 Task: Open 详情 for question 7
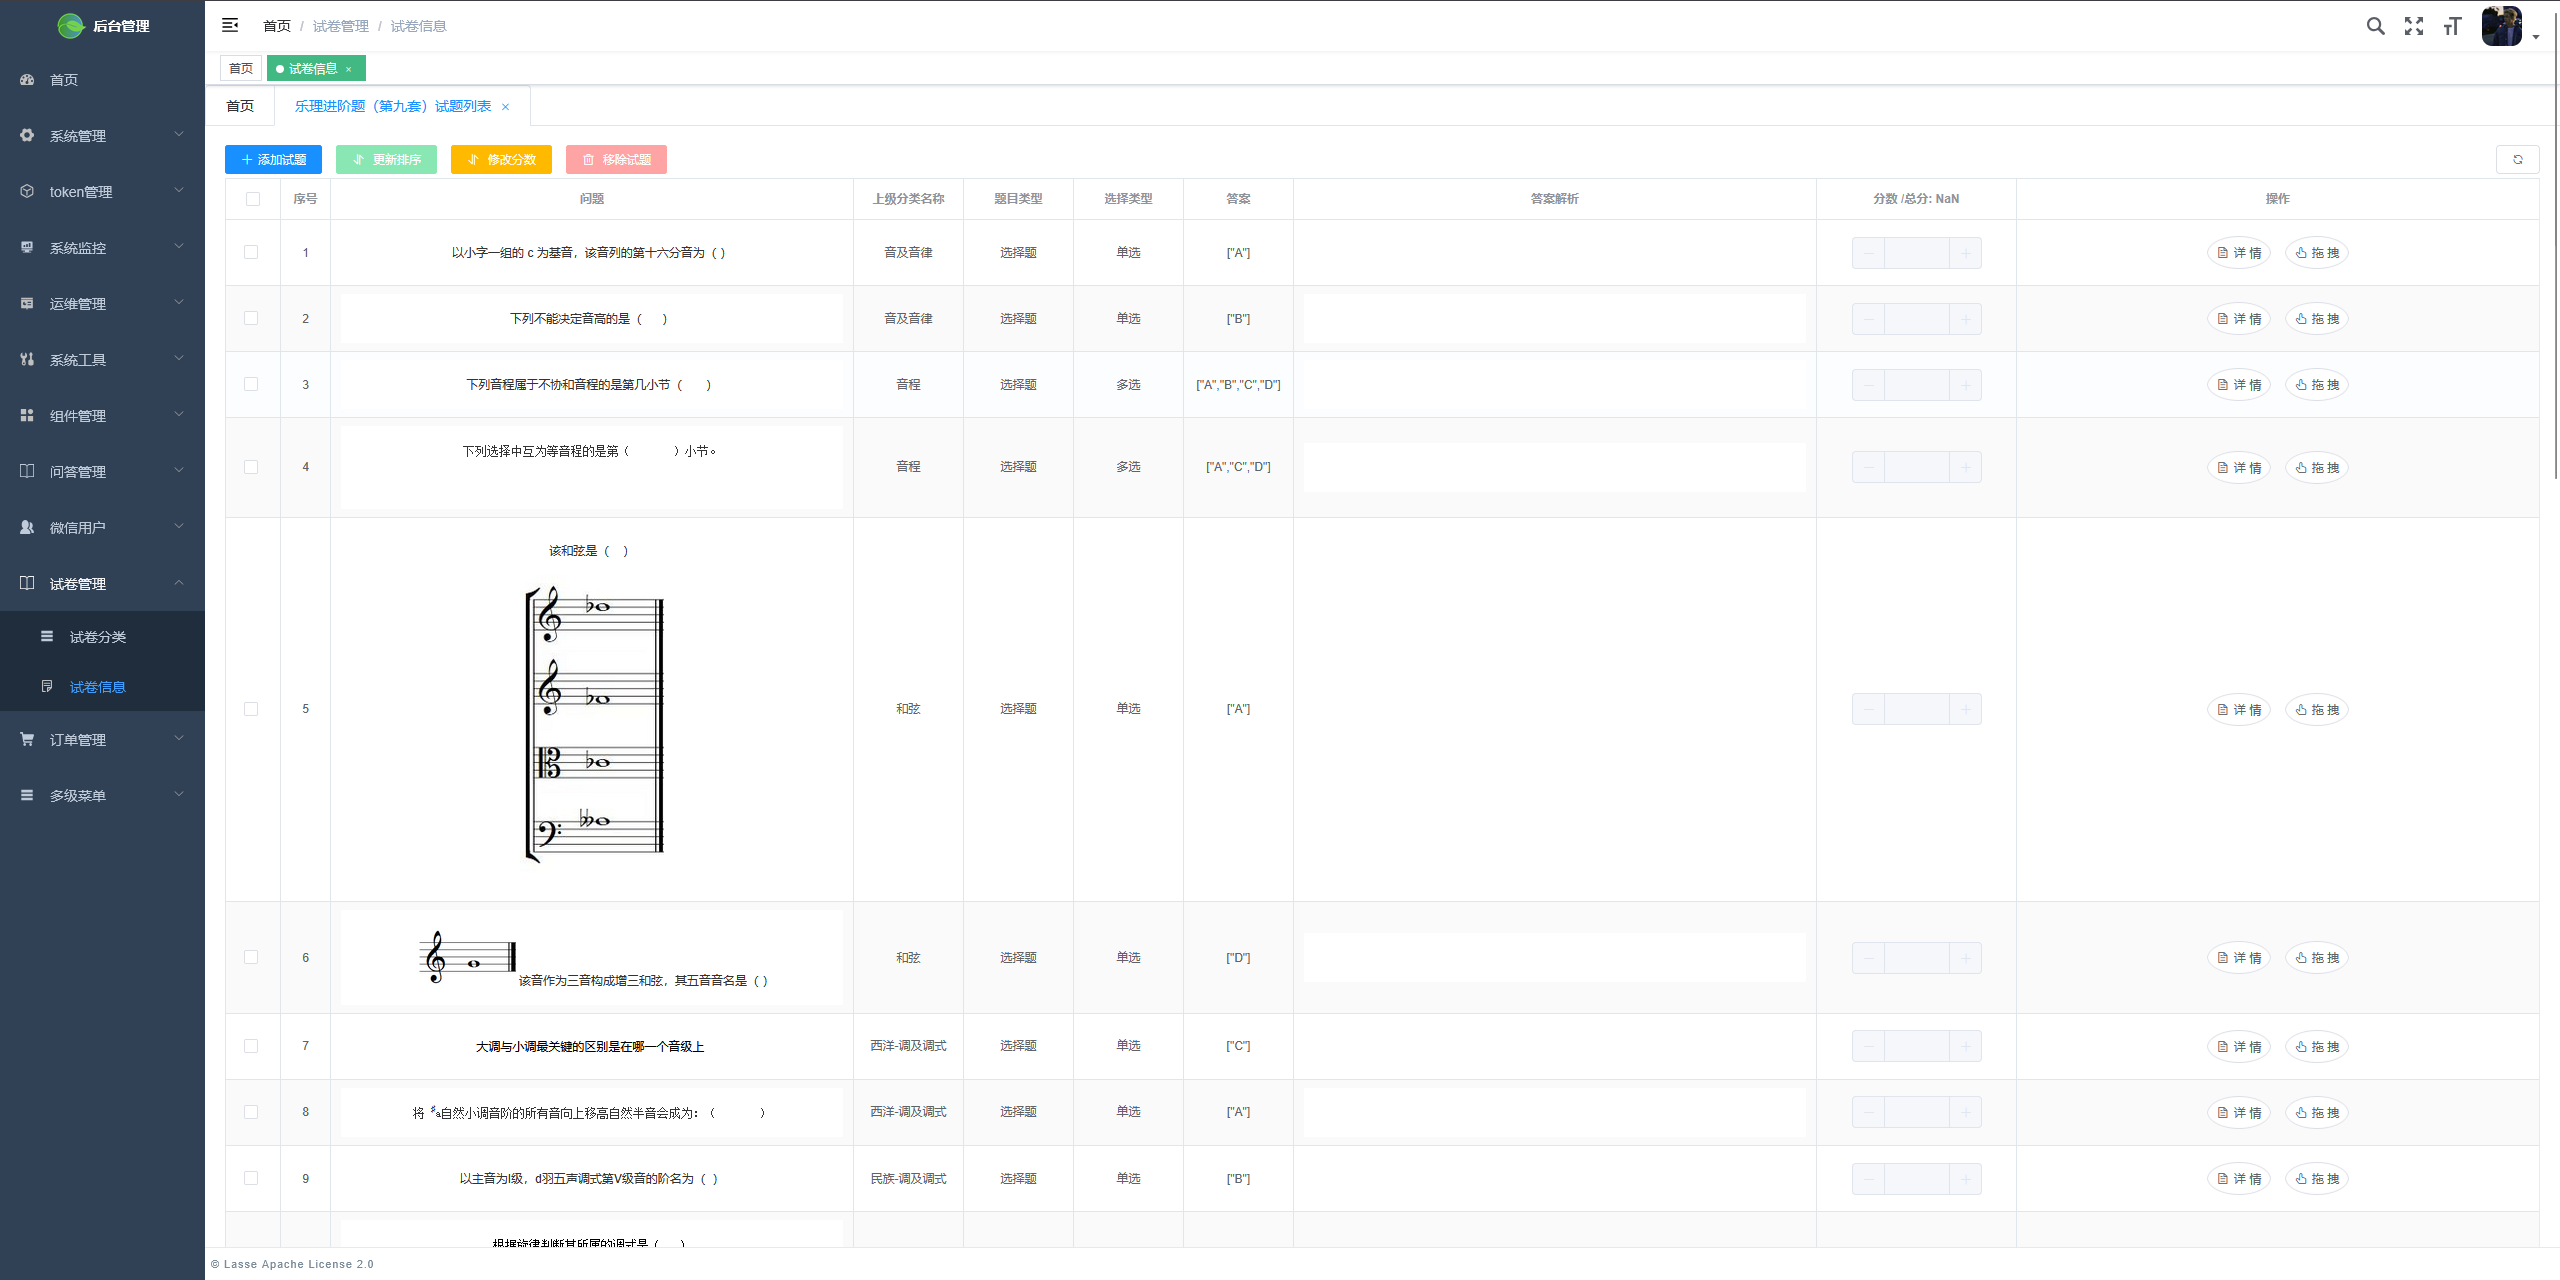coord(2239,1047)
